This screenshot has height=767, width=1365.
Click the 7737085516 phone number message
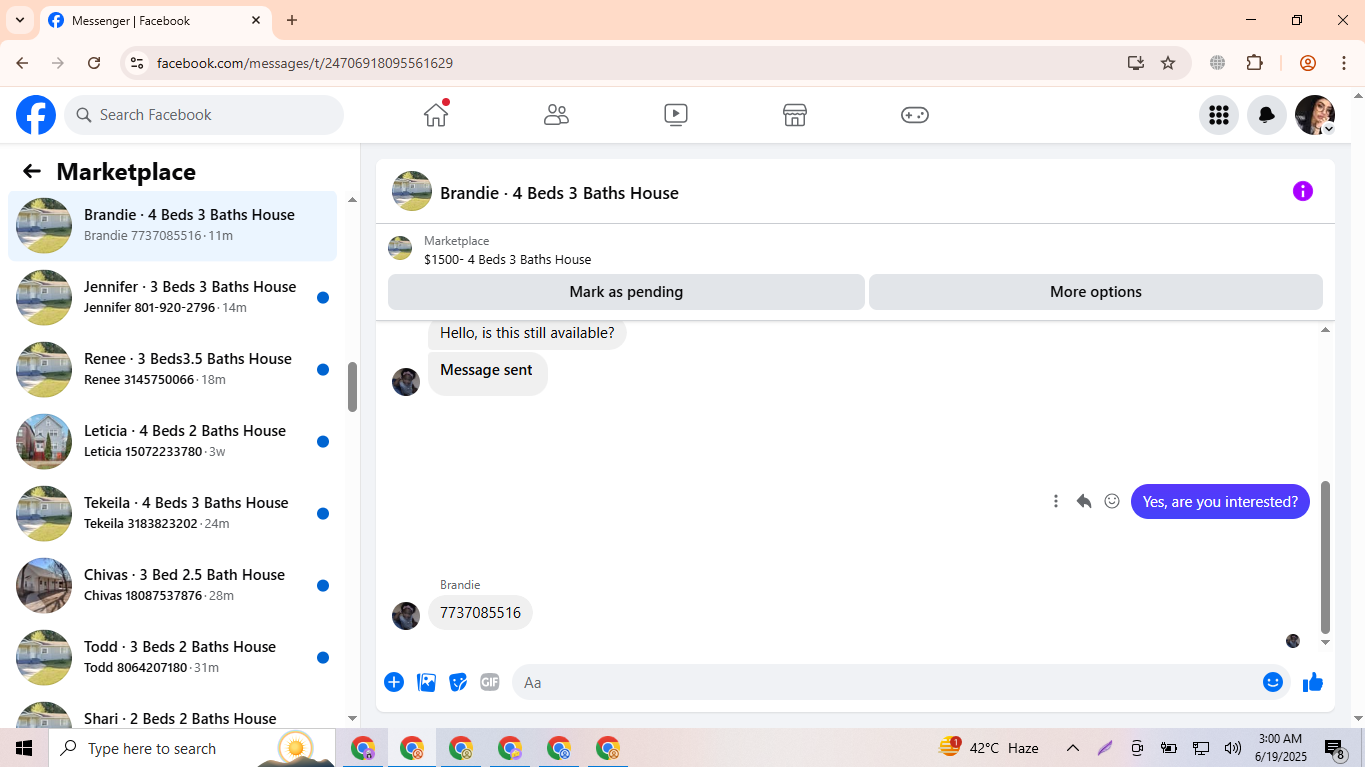pyautogui.click(x=480, y=613)
